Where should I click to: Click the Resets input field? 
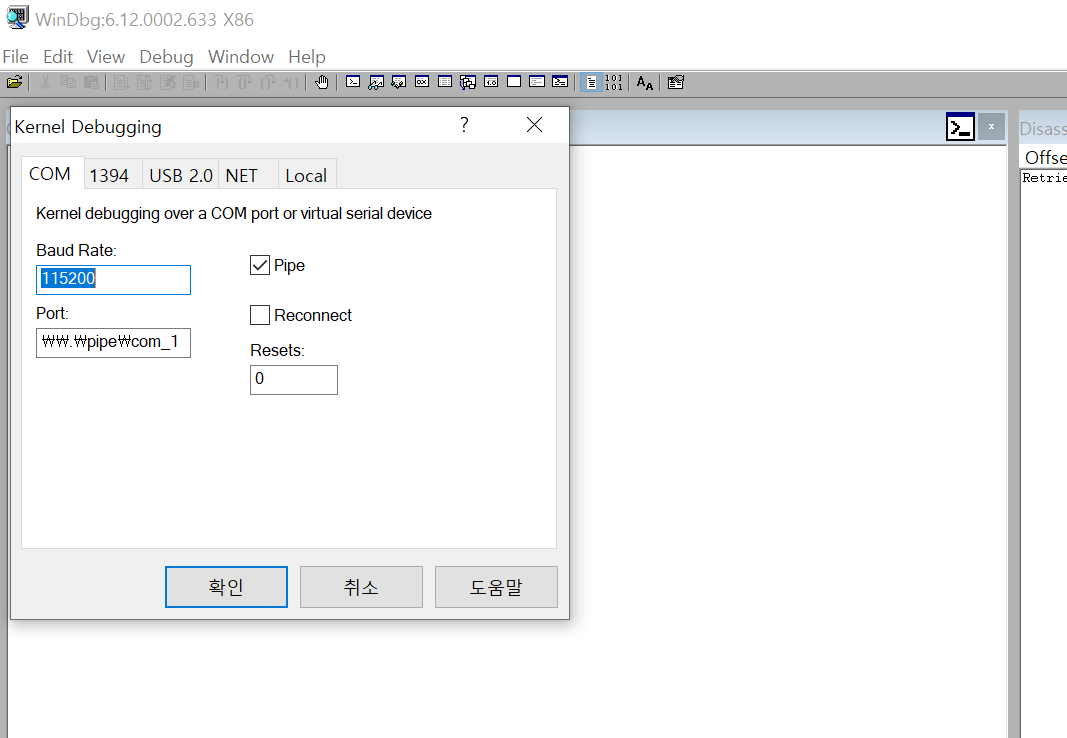[x=293, y=380]
